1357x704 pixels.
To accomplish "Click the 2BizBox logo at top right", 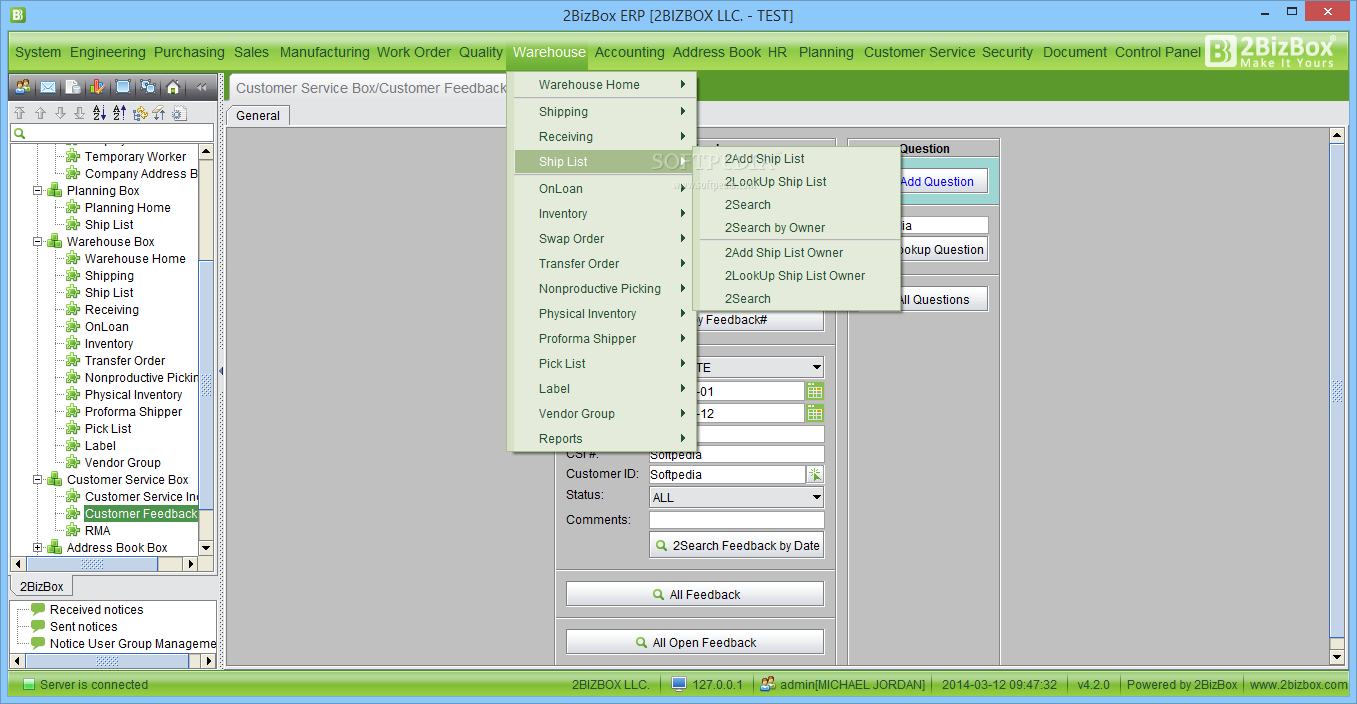I will pos(1271,51).
